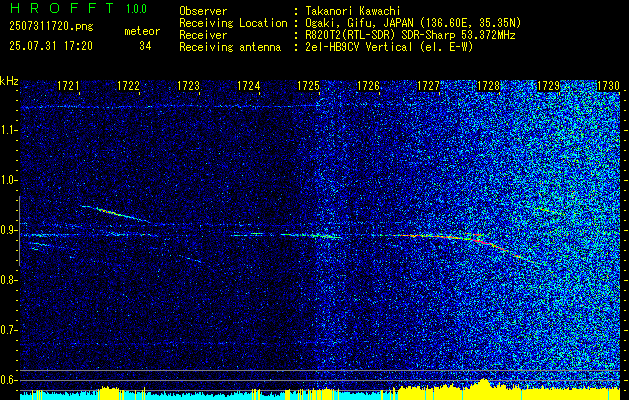Image resolution: width=629 pixels, height=400 pixels.
Task: Click the Observer field label
Action: coord(203,11)
